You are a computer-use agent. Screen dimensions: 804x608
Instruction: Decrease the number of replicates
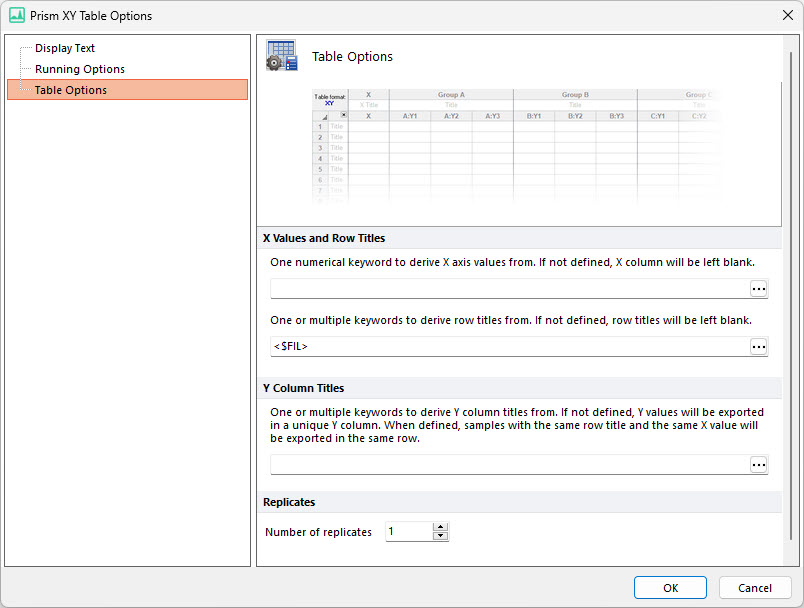click(441, 537)
